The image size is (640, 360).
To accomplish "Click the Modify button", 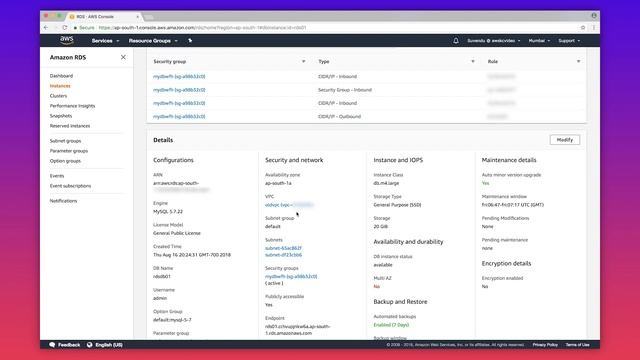I will coord(564,140).
